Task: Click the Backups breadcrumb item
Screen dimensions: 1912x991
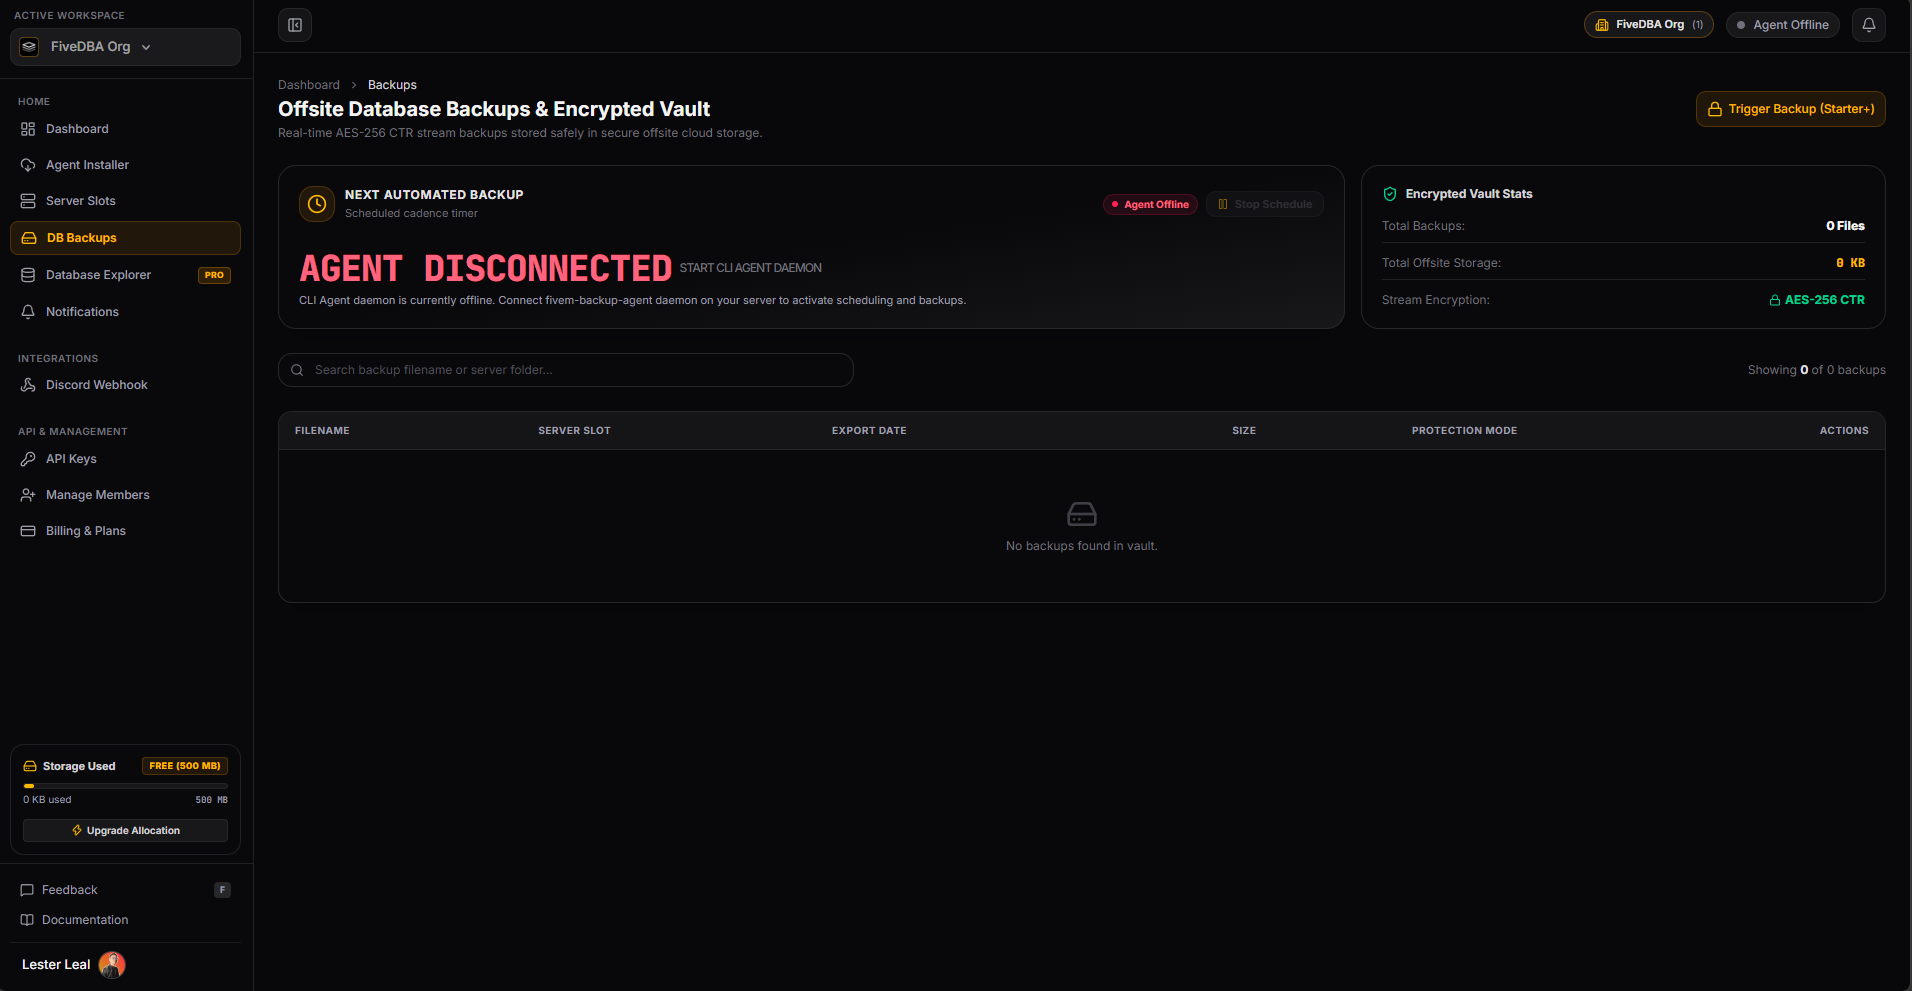Action: click(392, 85)
